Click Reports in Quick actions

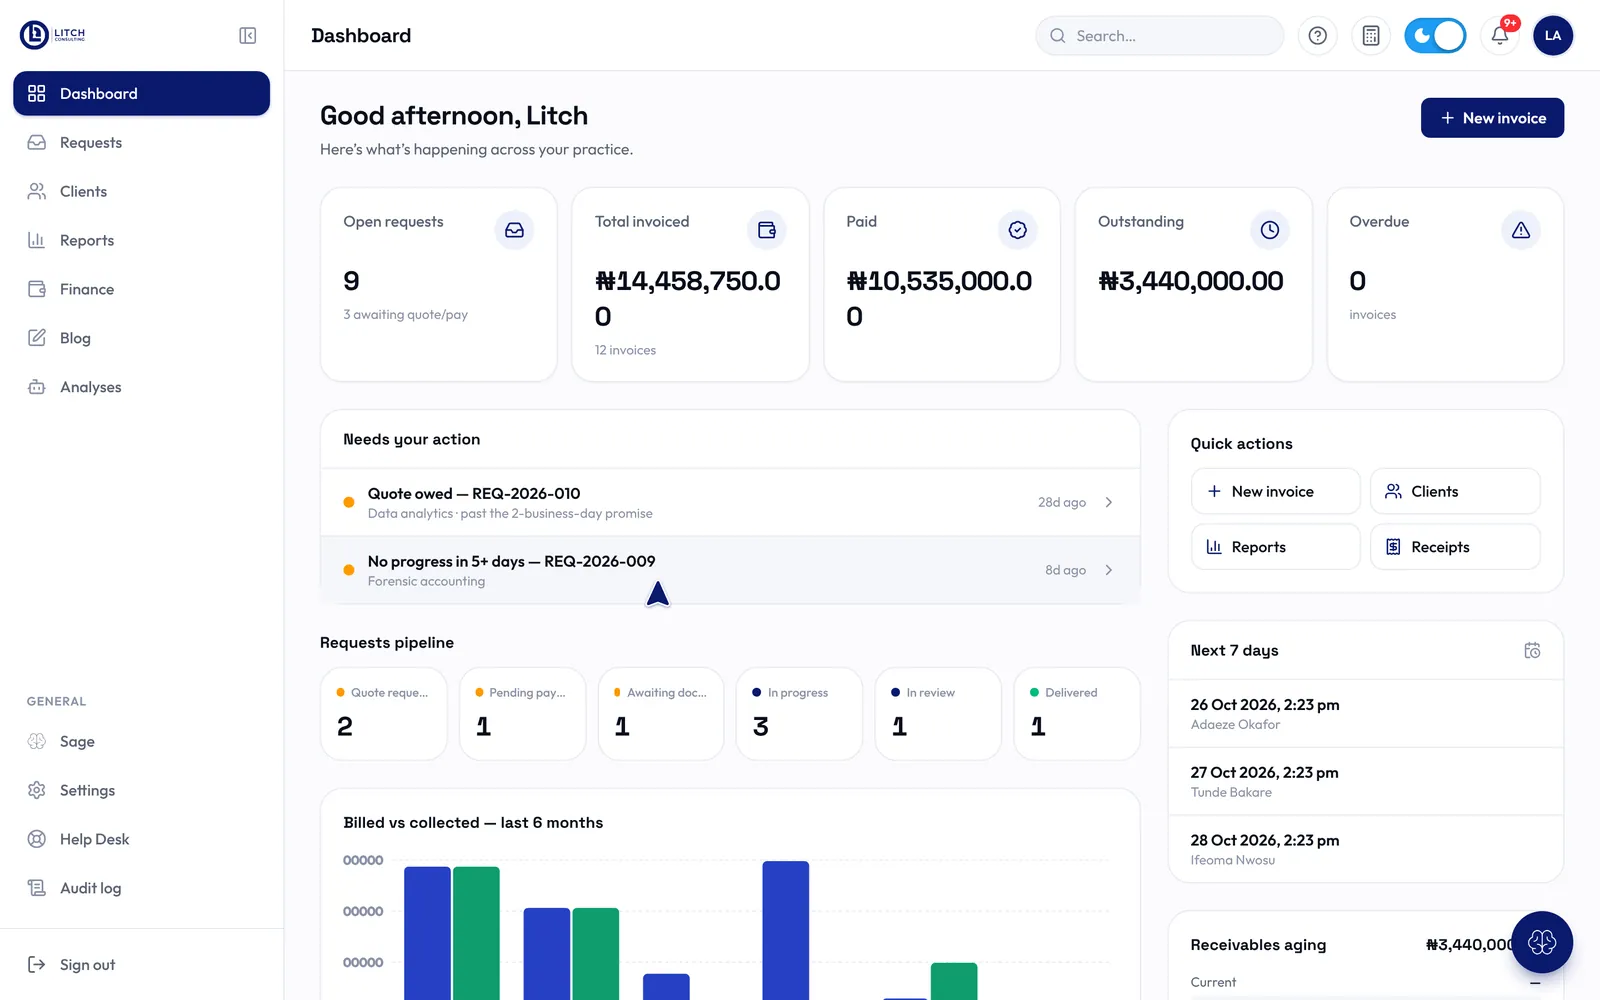(x=1275, y=547)
